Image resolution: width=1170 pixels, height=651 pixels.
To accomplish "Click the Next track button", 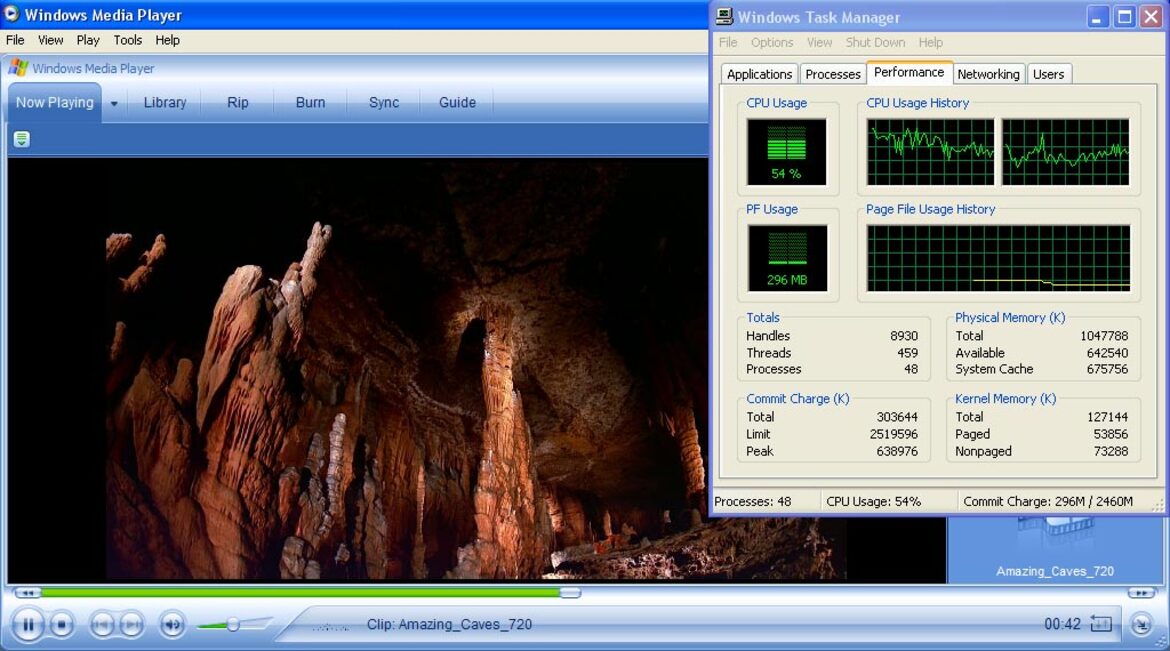I will tap(131, 624).
